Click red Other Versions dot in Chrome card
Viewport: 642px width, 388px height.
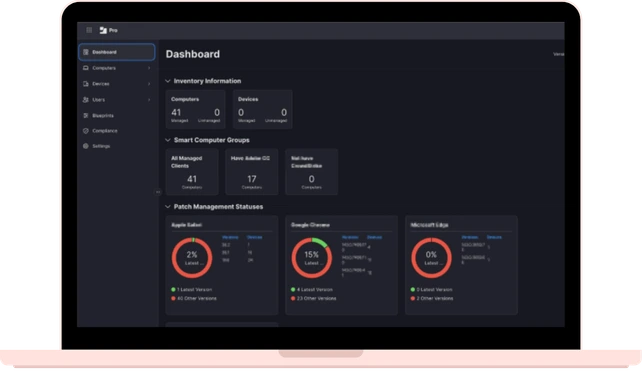pos(293,298)
